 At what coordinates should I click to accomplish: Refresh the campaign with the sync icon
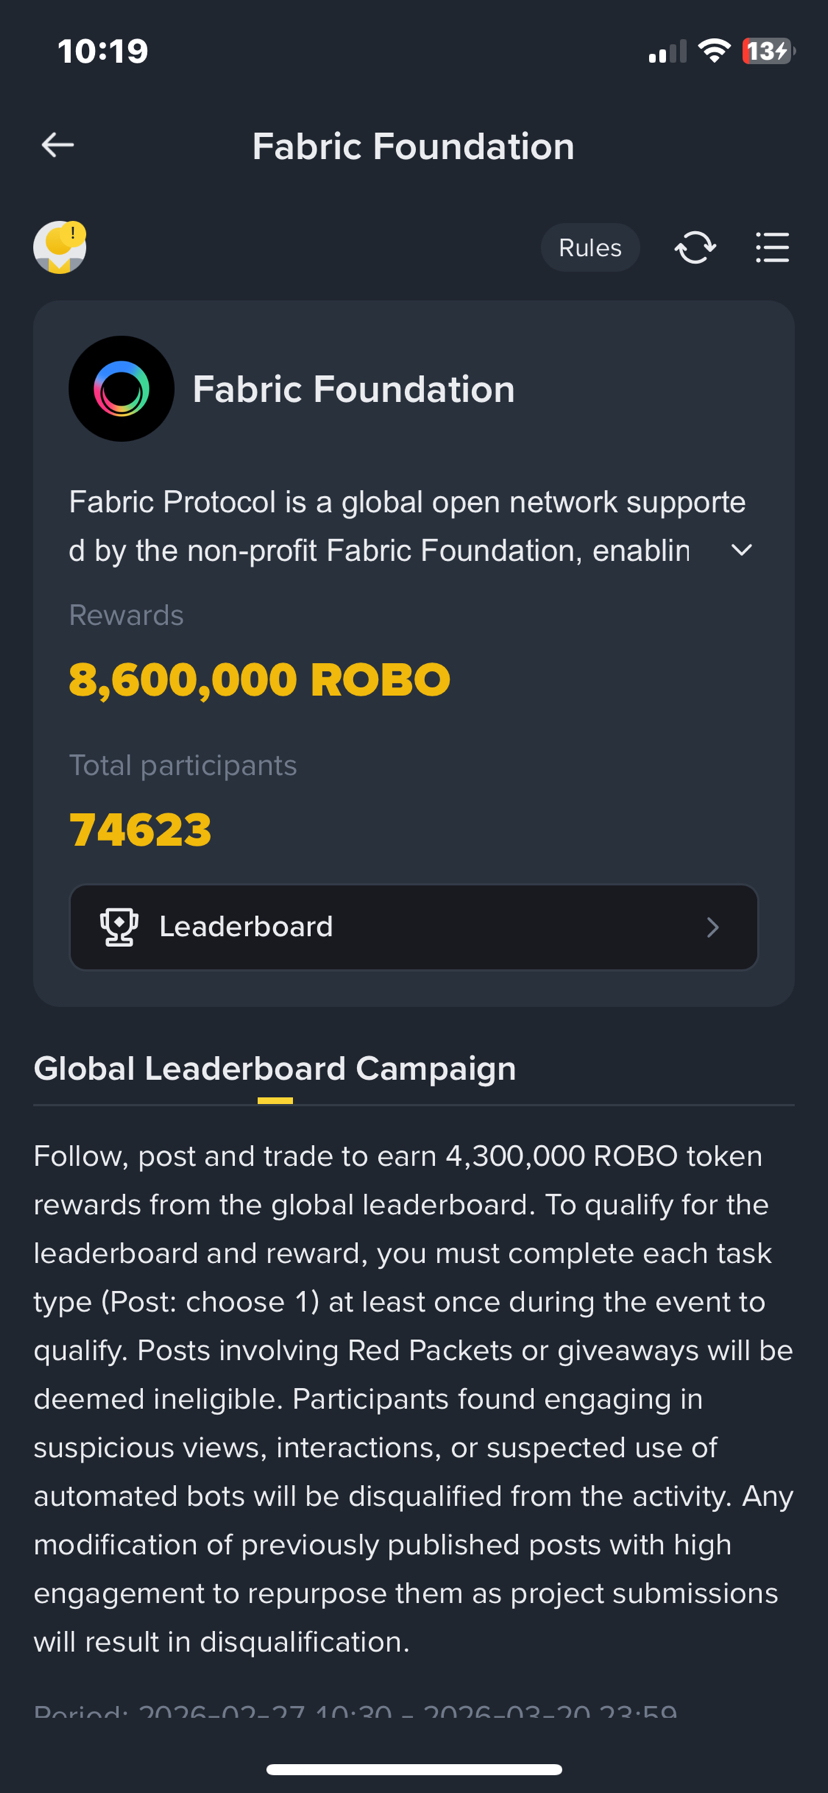pyautogui.click(x=695, y=247)
